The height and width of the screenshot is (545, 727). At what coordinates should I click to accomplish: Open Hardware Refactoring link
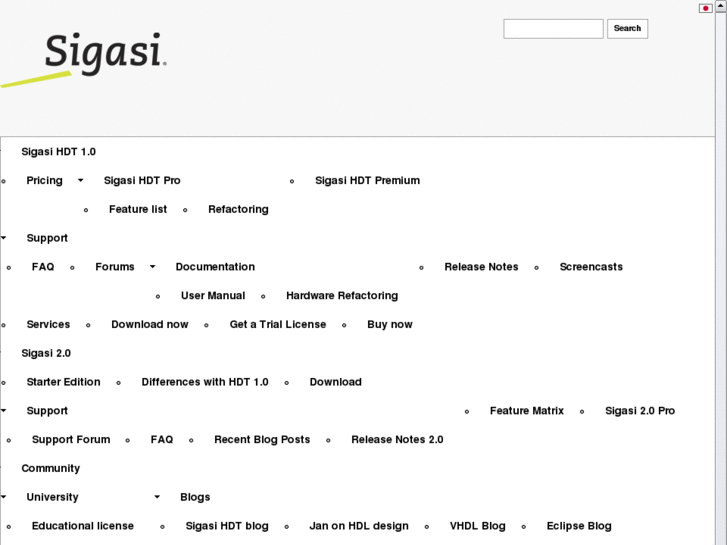point(342,295)
